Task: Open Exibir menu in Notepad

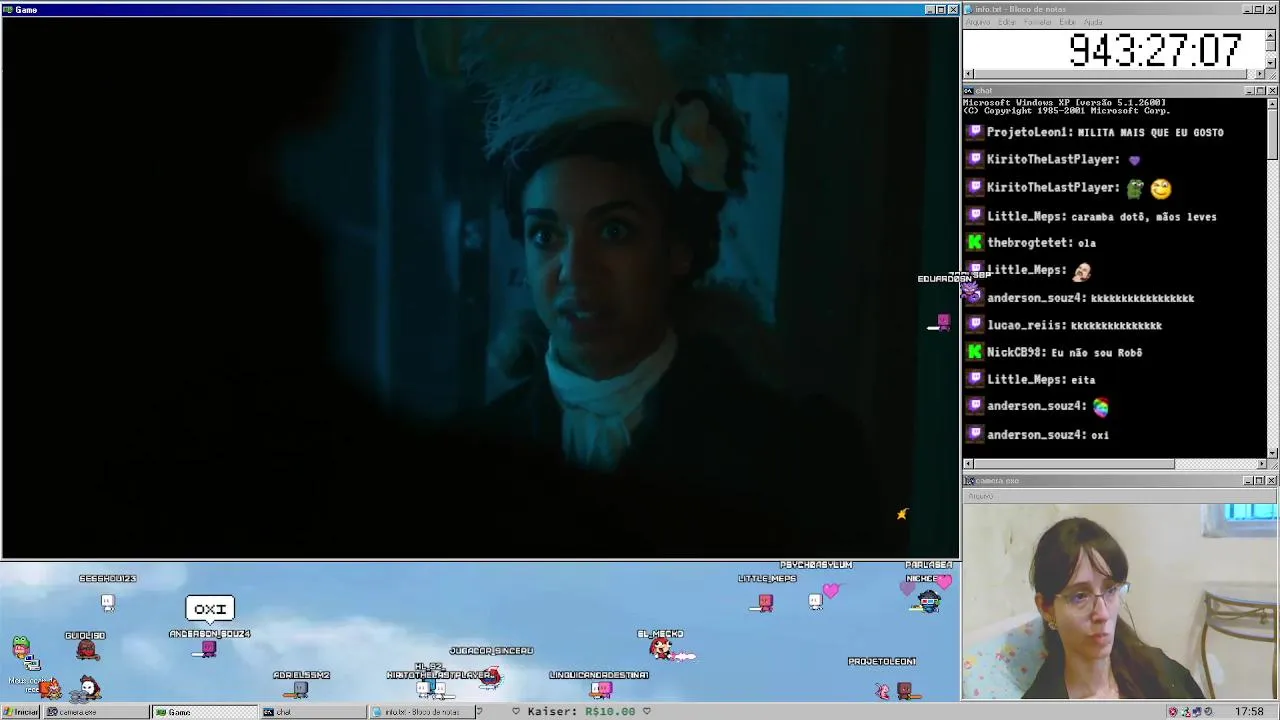Action: [x=1067, y=22]
